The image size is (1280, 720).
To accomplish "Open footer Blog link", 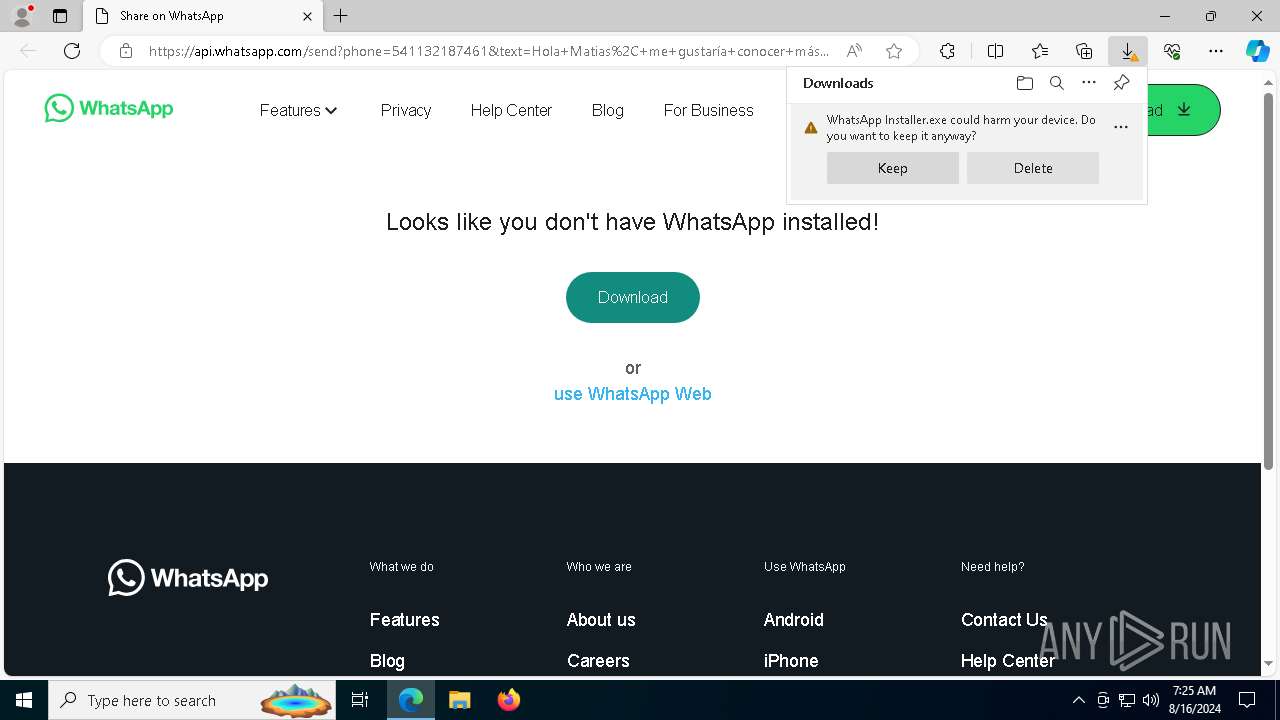I will coord(387,661).
